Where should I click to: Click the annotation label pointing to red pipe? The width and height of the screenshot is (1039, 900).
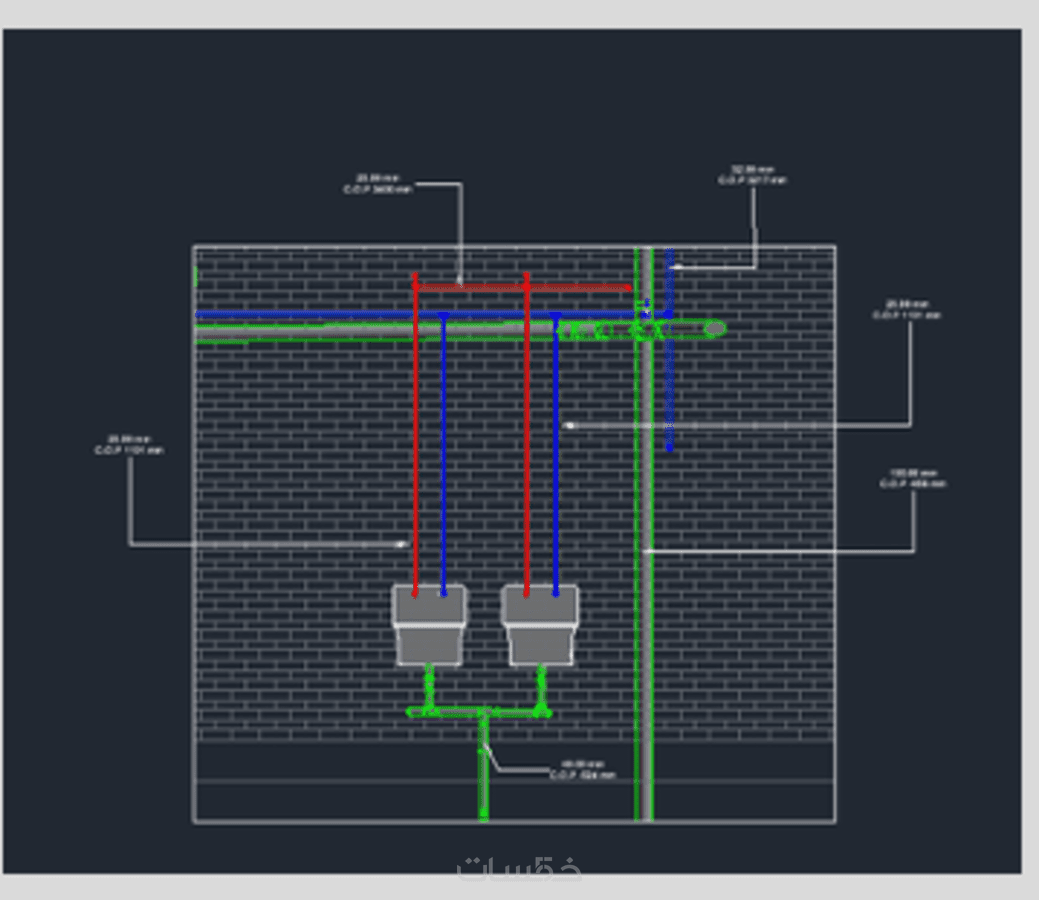coord(378,184)
